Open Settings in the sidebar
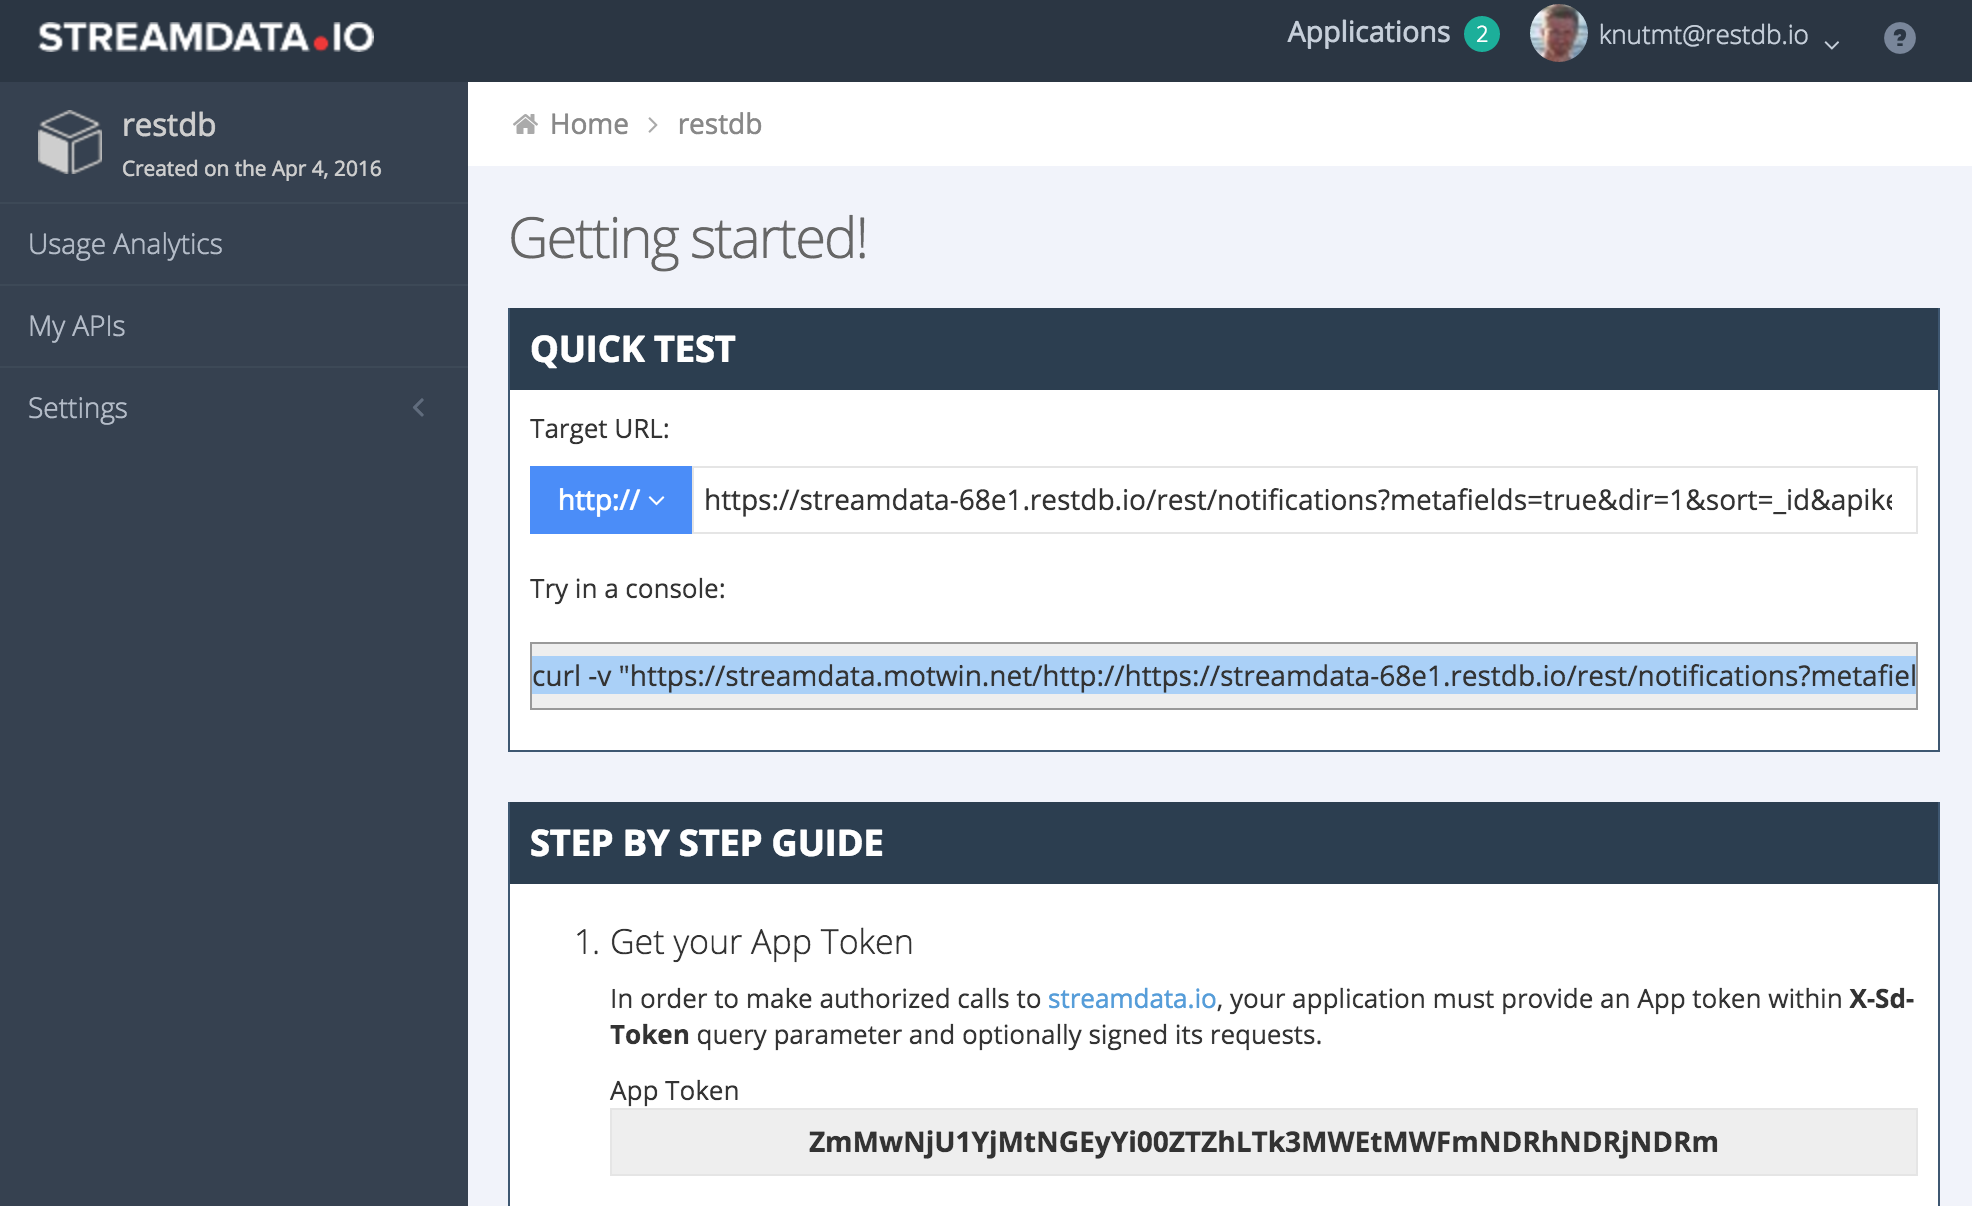 pyautogui.click(x=234, y=408)
